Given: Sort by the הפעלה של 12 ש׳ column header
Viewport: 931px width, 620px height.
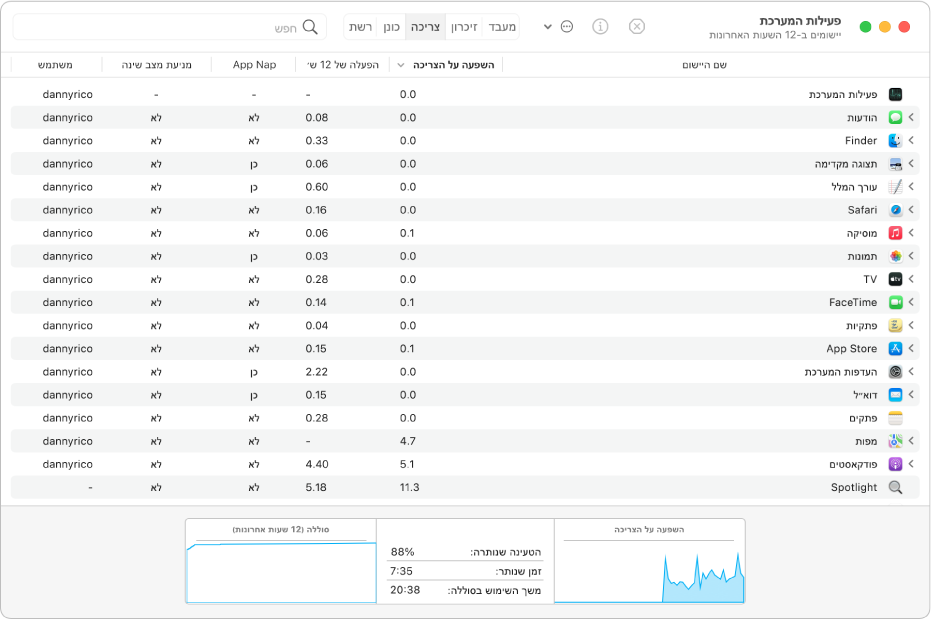Looking at the screenshot, I should pos(343,65).
